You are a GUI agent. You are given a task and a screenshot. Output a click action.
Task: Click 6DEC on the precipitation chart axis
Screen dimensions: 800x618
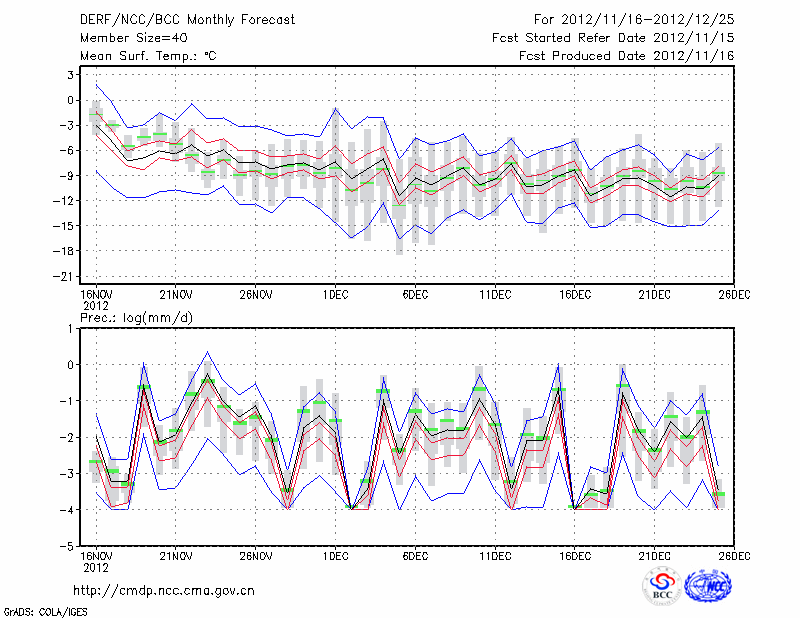(x=415, y=555)
